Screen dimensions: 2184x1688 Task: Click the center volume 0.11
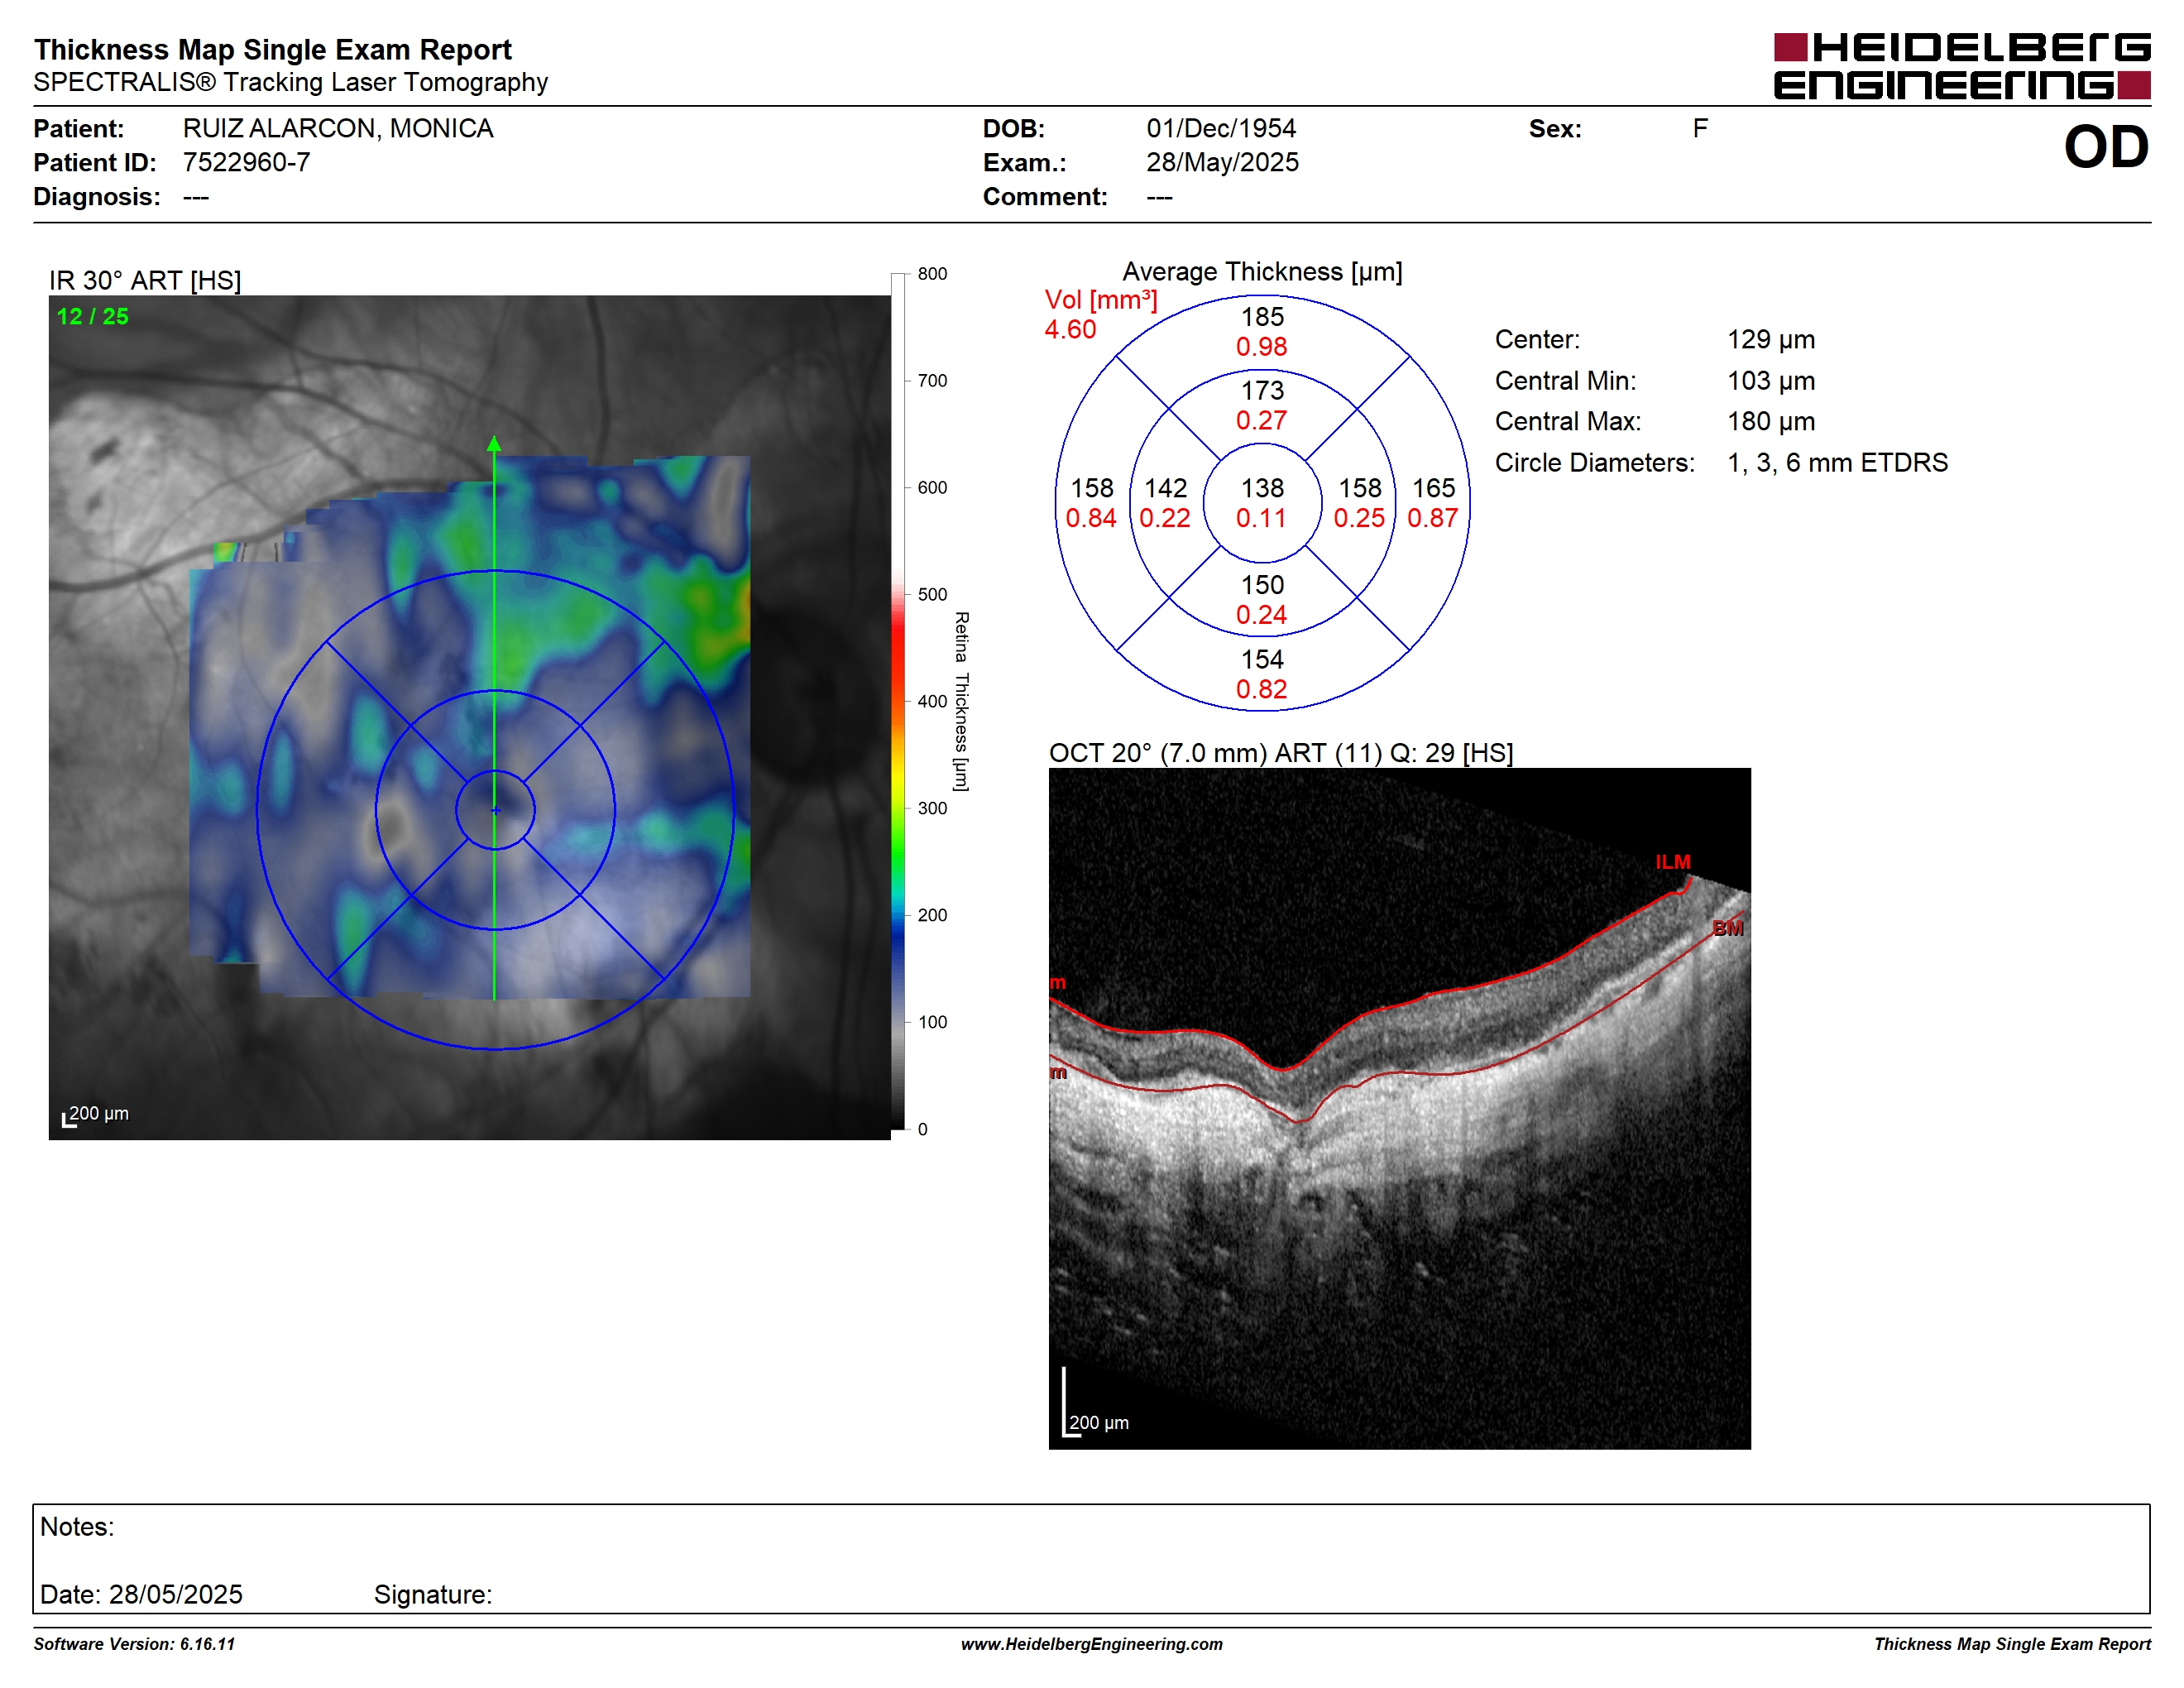click(x=1261, y=518)
